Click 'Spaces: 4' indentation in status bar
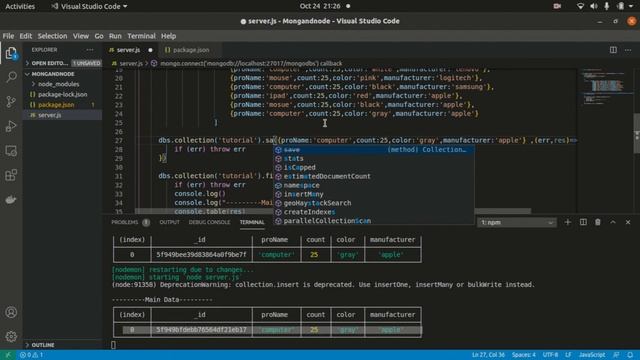Viewport: 640px width, 360px height. point(524,355)
